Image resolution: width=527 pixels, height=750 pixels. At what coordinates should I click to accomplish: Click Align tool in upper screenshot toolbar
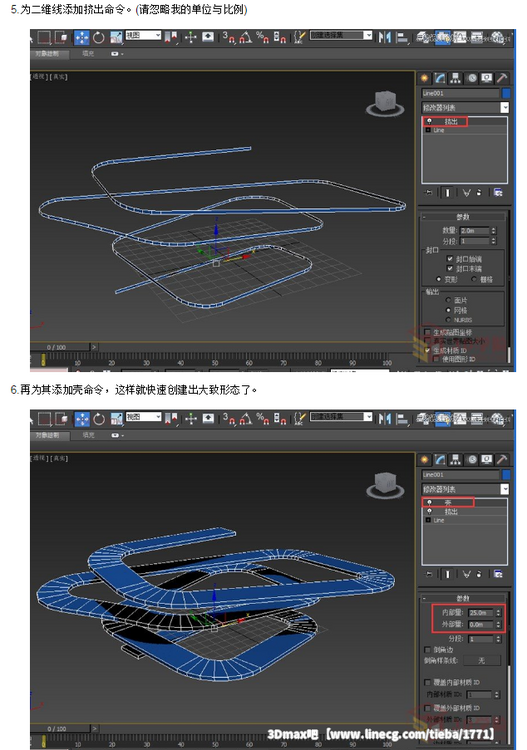pyautogui.click(x=402, y=37)
